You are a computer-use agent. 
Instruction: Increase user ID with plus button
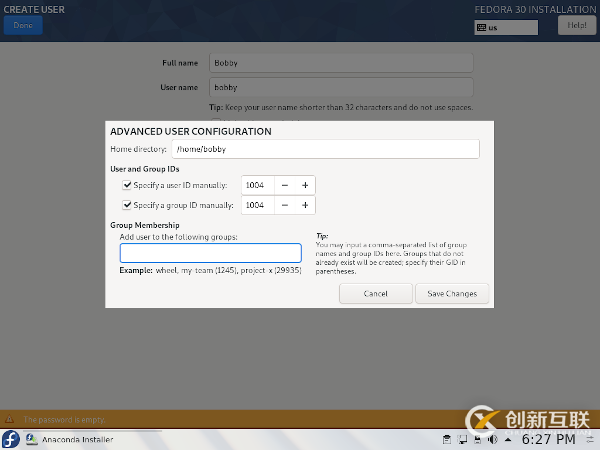point(305,185)
